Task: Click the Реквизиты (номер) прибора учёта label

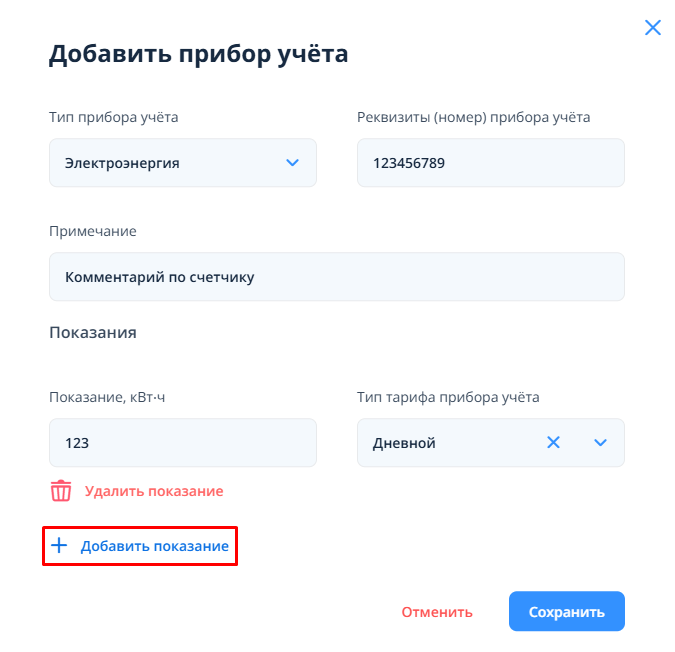Action: tap(473, 117)
